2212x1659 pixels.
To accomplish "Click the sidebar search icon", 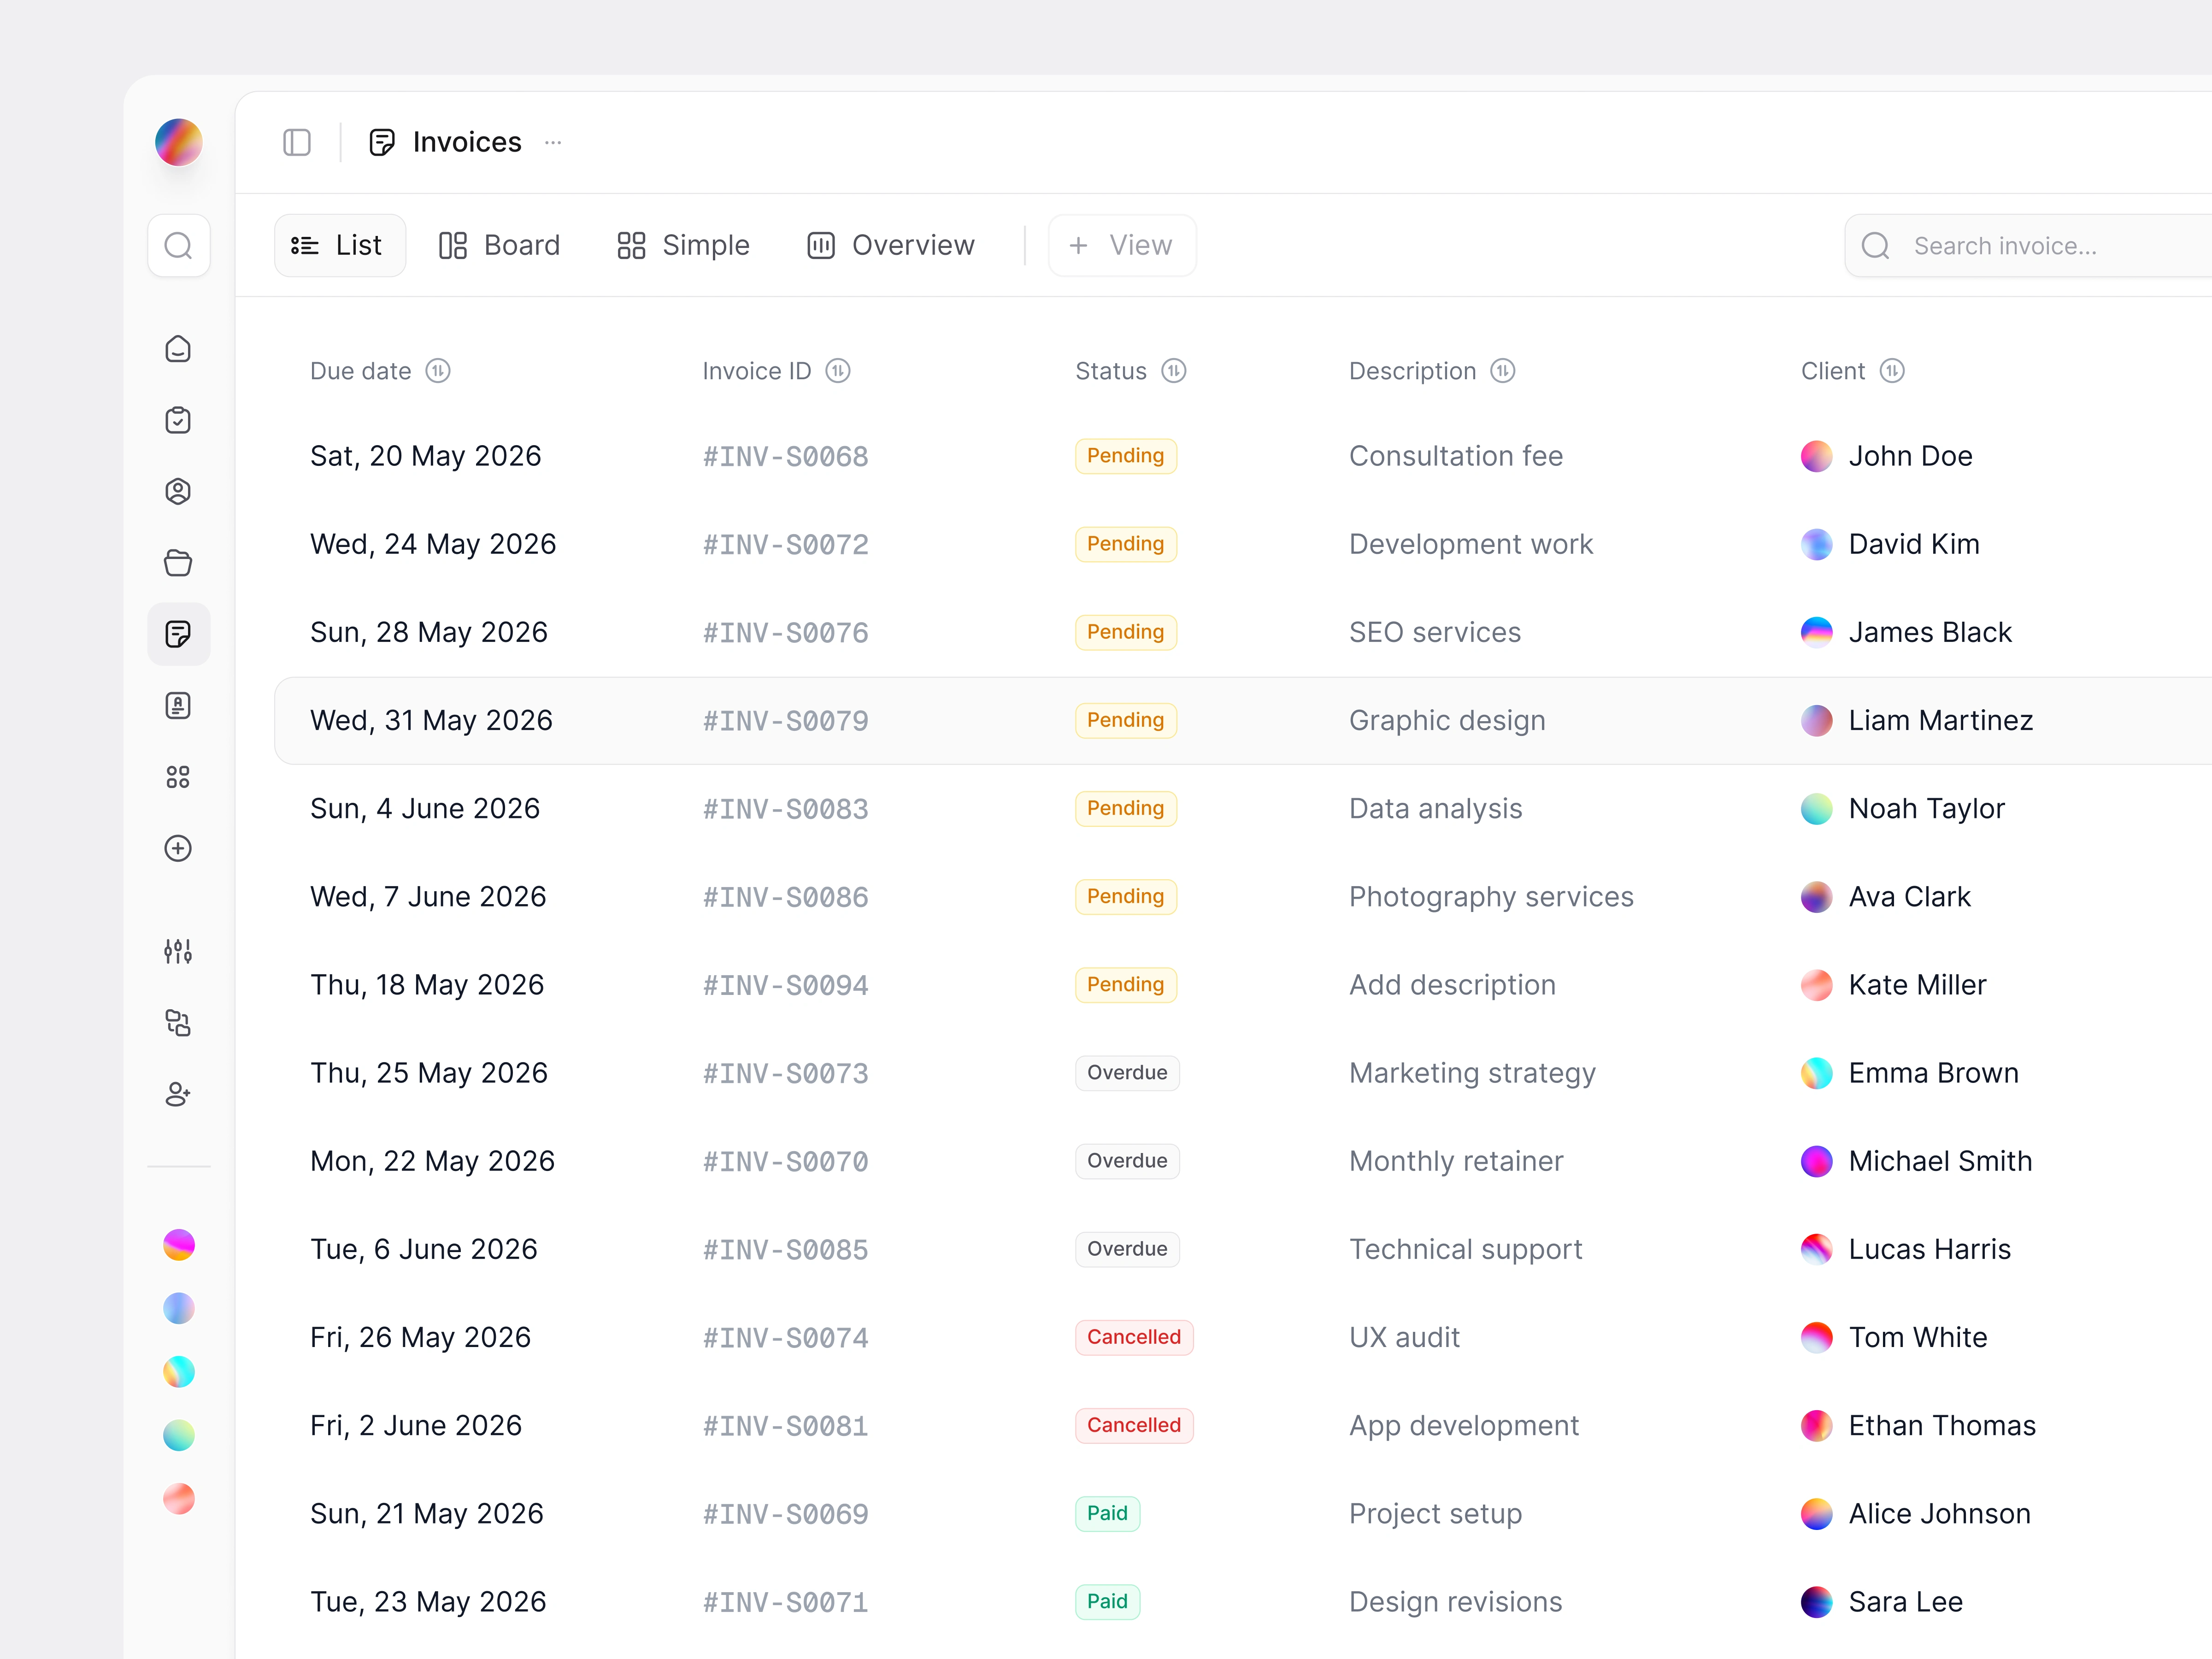I will click(178, 245).
